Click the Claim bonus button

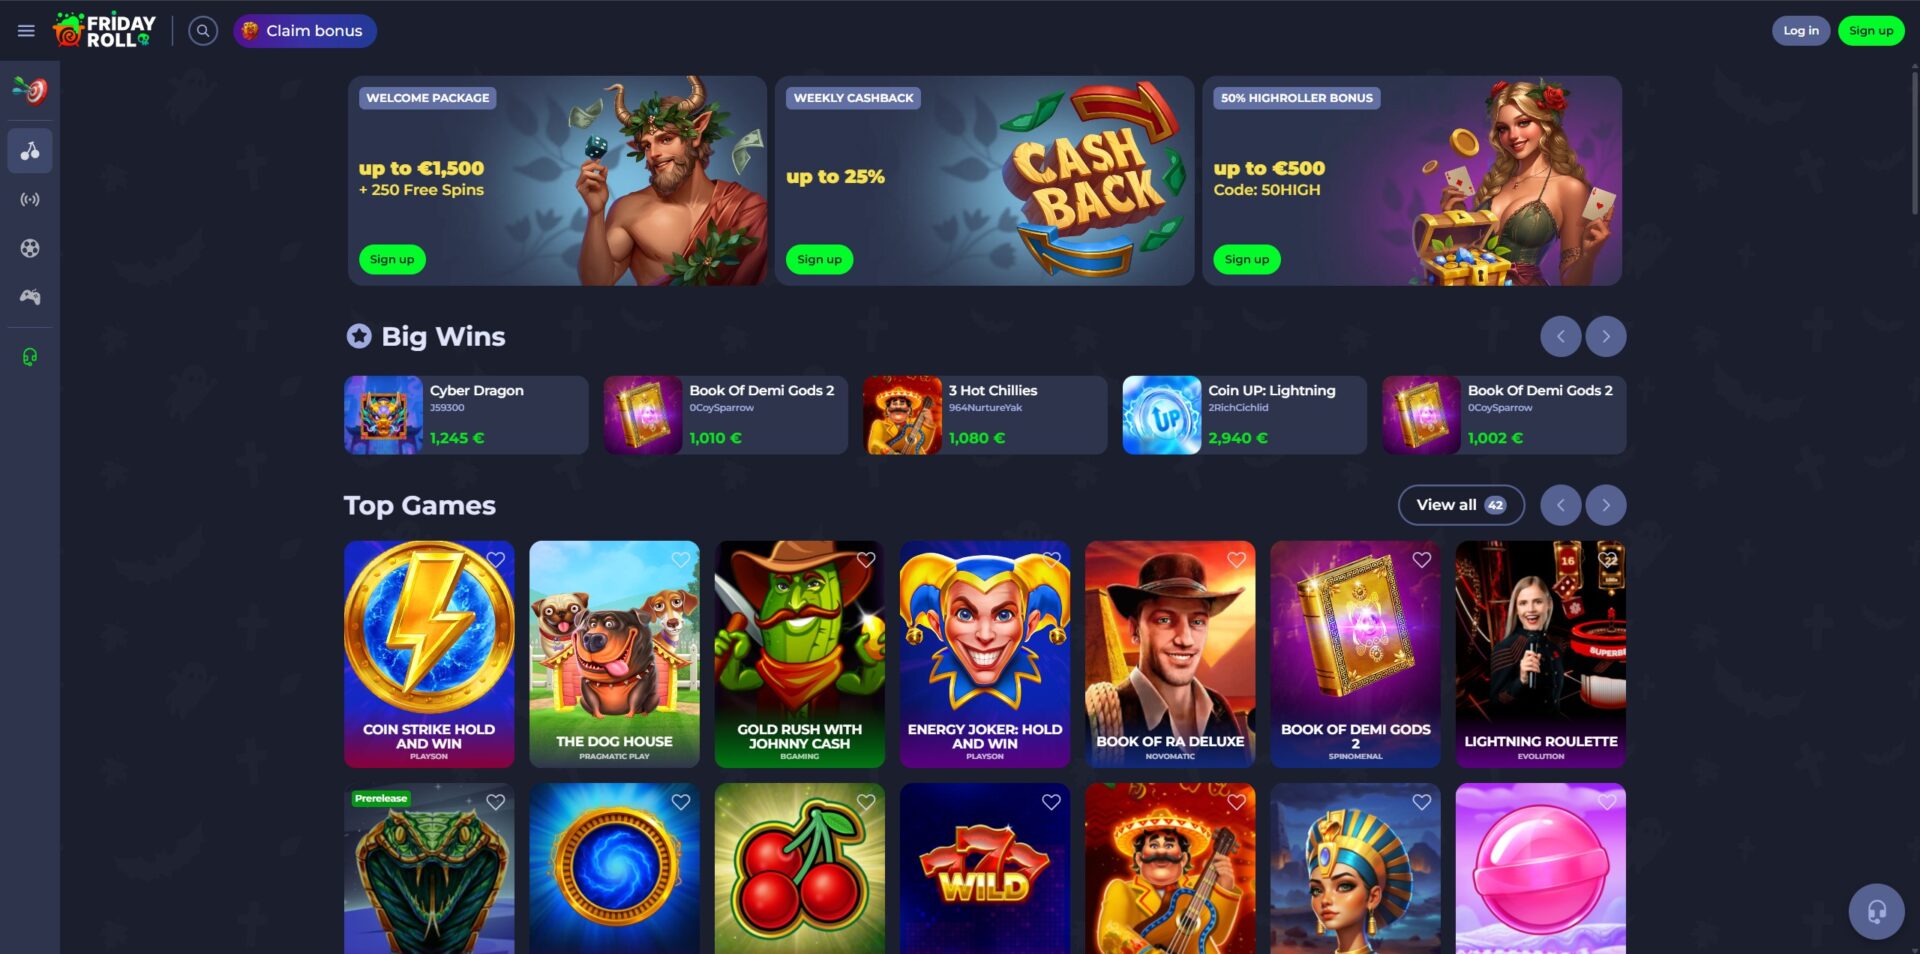305,31
